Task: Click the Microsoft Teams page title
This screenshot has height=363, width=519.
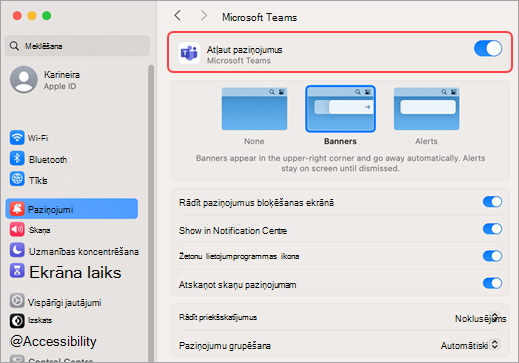Action: [259, 17]
